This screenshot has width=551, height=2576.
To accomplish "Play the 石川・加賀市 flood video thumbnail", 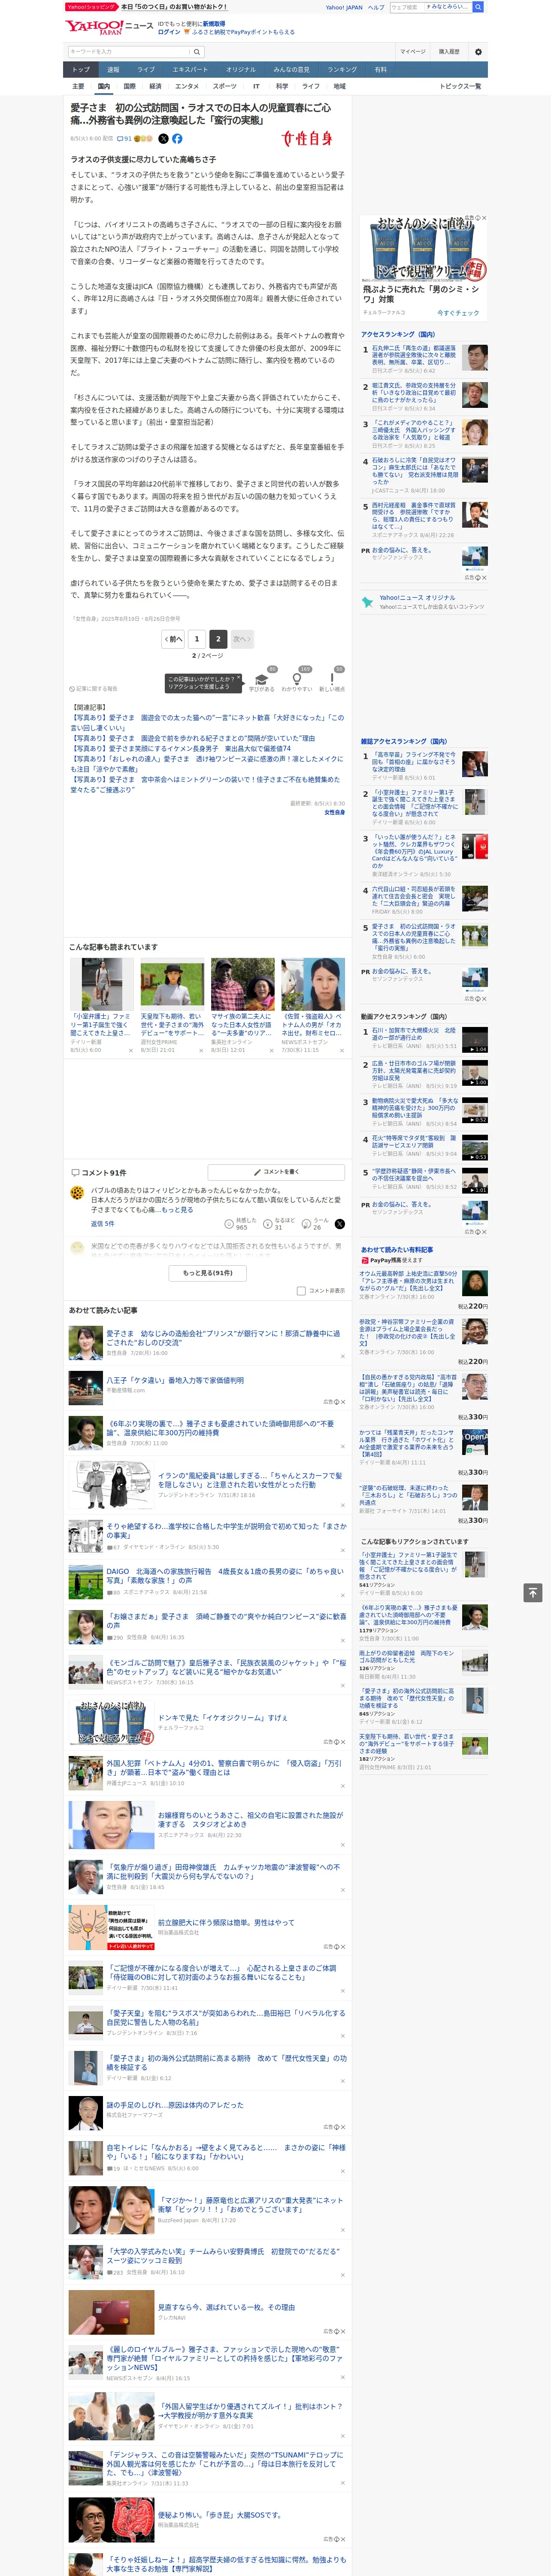I will pyautogui.click(x=474, y=1039).
